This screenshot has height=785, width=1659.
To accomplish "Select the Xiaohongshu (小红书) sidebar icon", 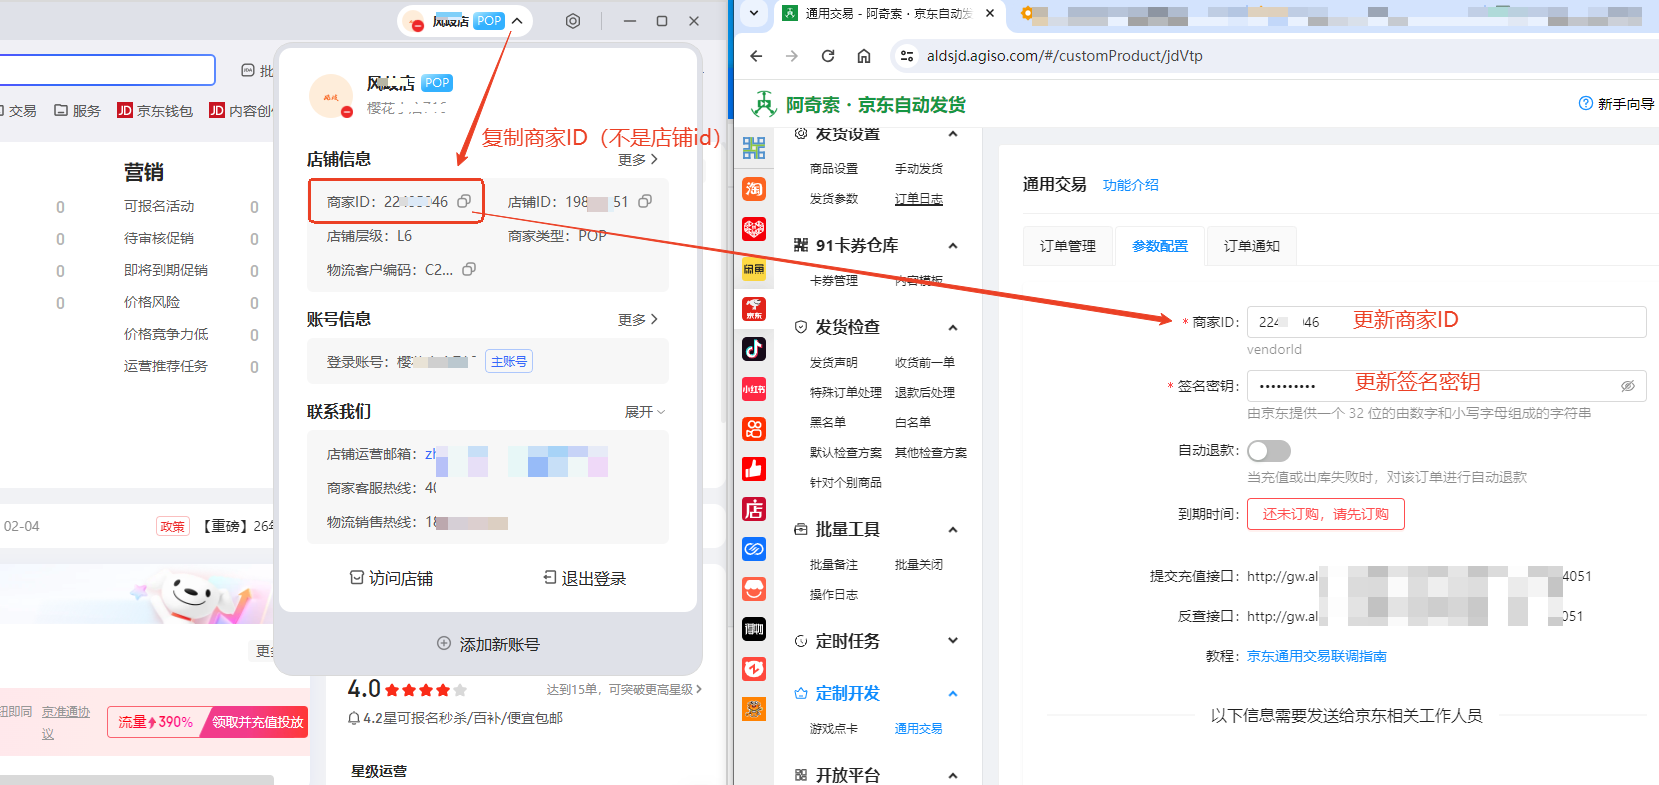I will (754, 389).
